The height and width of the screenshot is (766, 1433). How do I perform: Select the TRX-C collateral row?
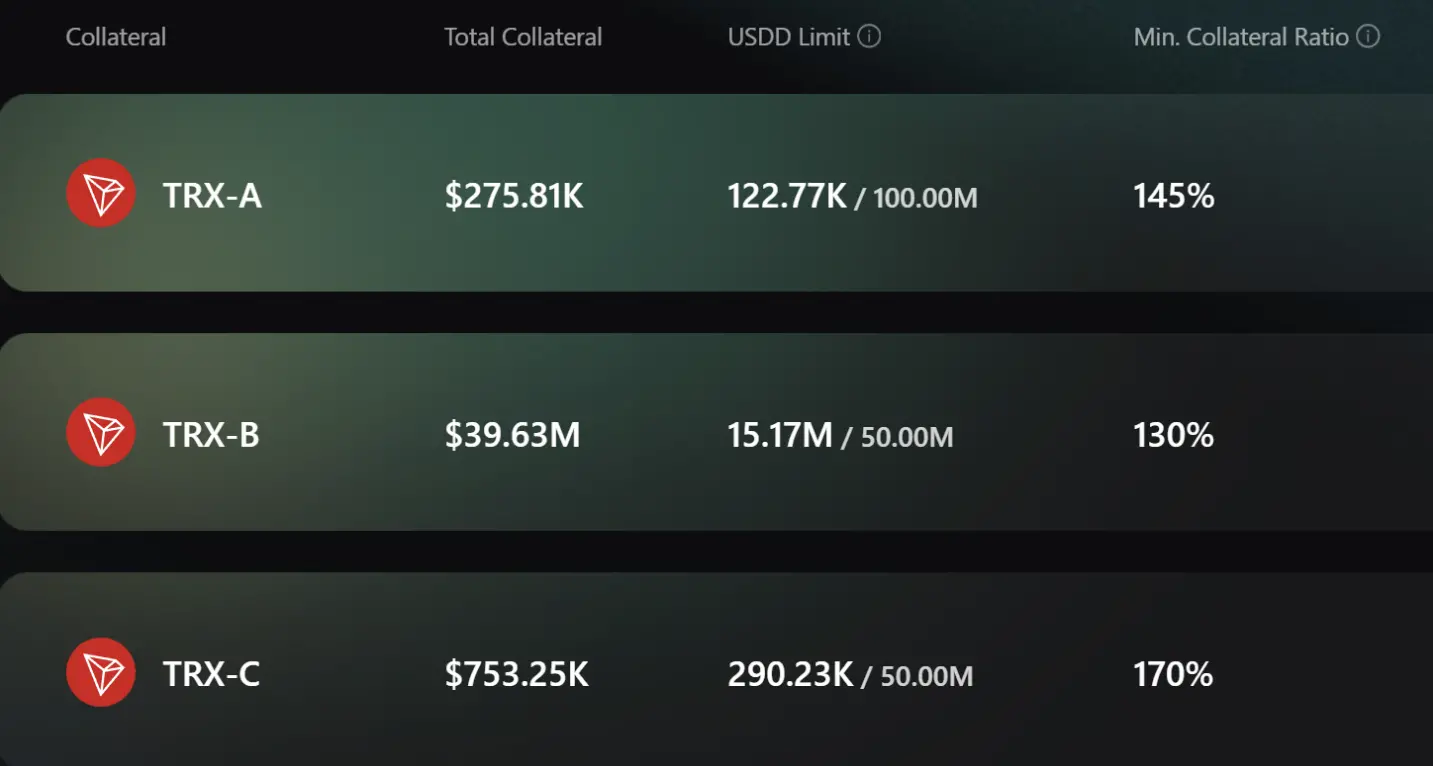[x=716, y=669]
